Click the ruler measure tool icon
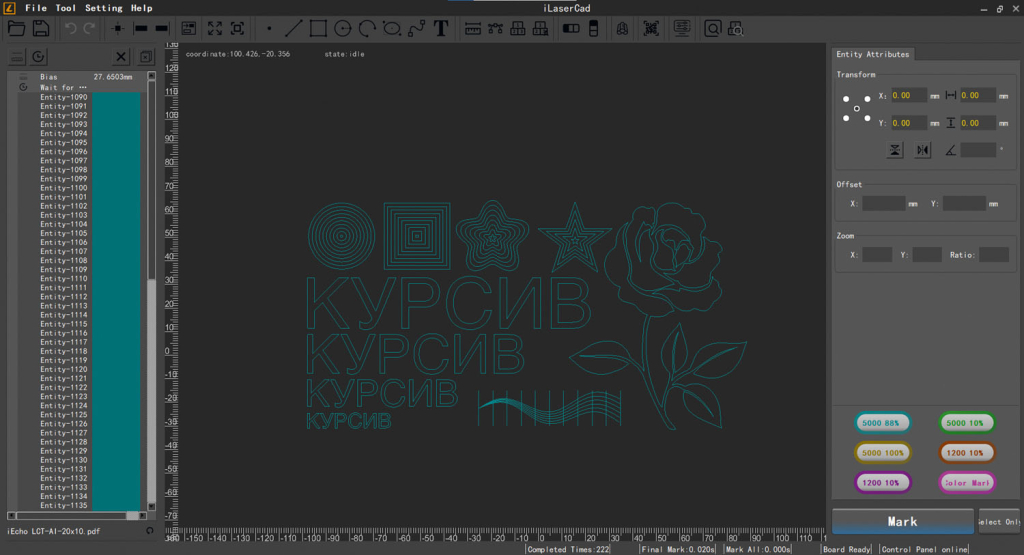The image size is (1024, 555). (473, 29)
